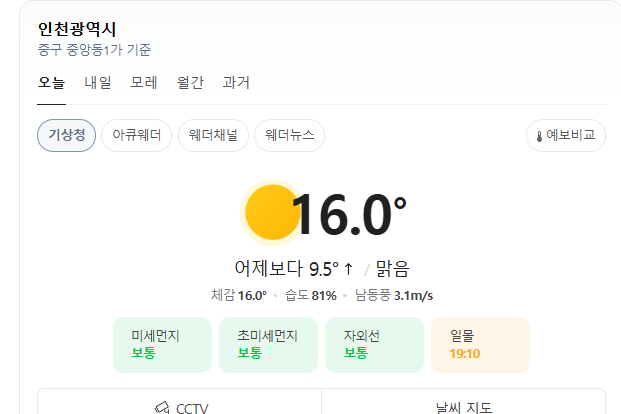
Task: Open the 일몰 19:10 sunset card
Action: [480, 345]
